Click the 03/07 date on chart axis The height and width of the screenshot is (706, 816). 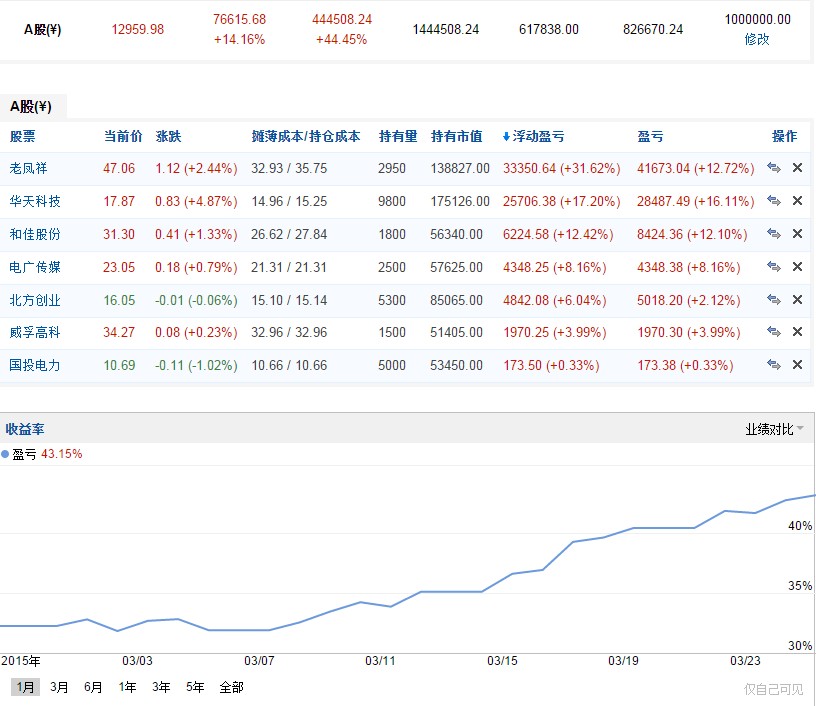pos(259,661)
